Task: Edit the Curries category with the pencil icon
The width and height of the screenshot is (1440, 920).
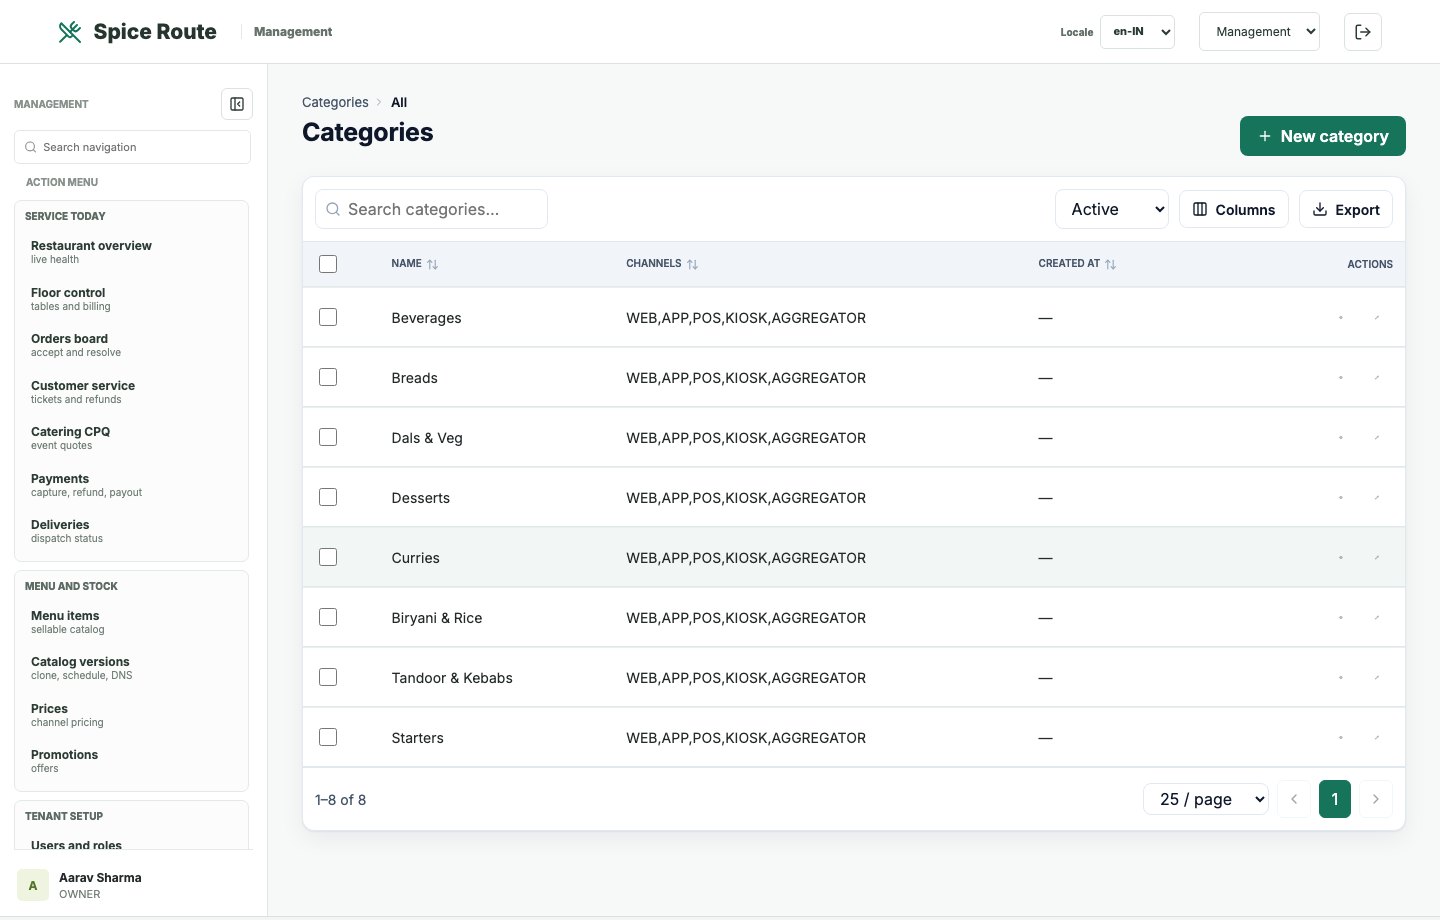Action: [x=1377, y=558]
